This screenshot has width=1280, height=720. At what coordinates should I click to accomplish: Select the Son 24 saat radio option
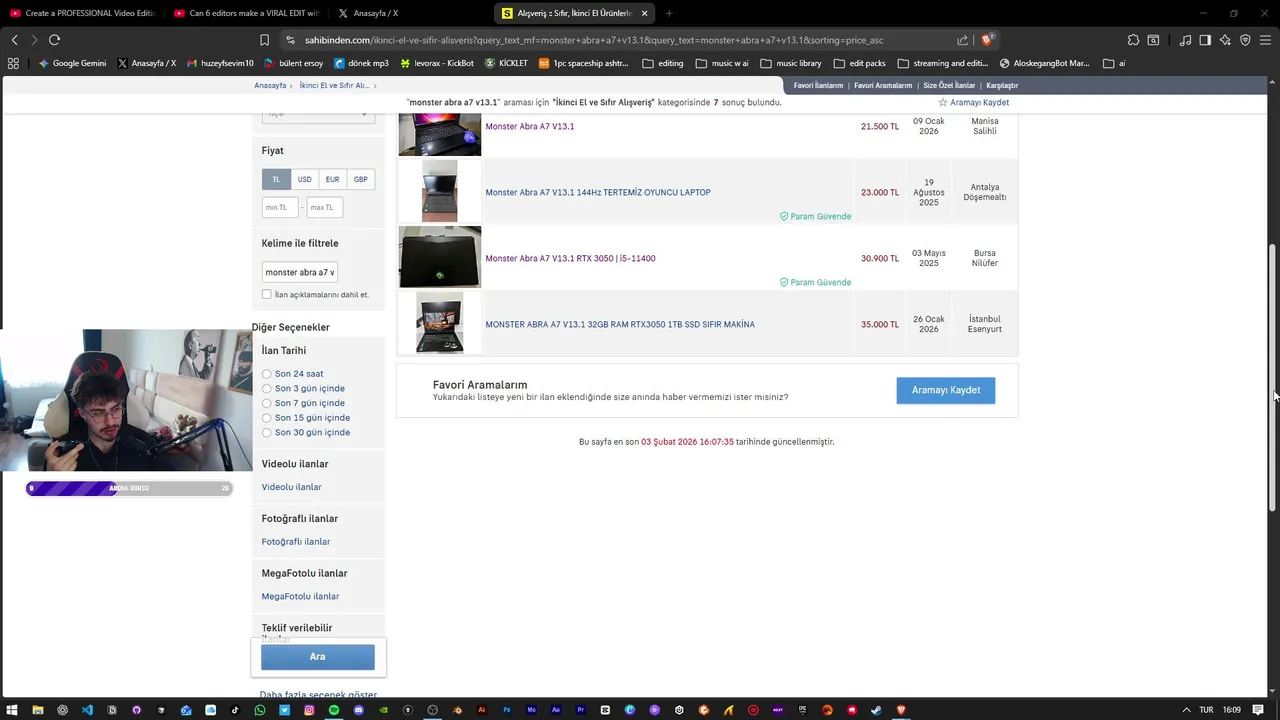point(267,374)
